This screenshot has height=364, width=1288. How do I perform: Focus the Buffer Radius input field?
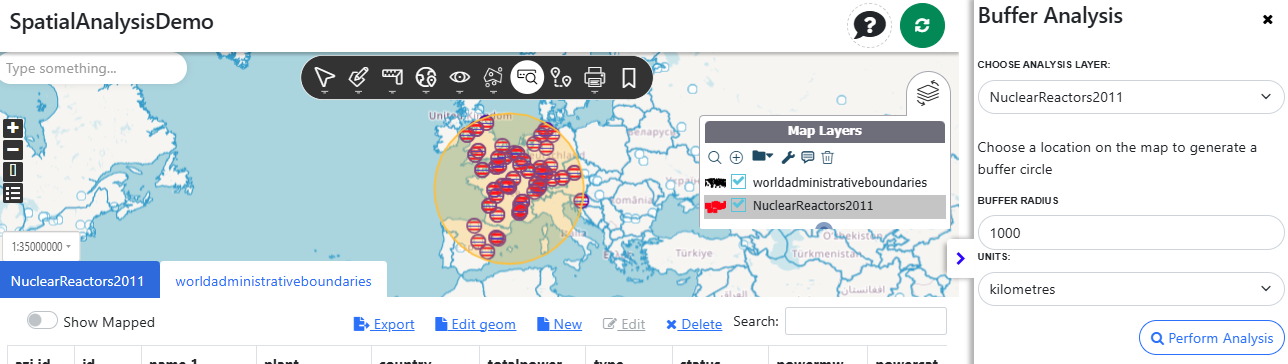pos(1131,233)
